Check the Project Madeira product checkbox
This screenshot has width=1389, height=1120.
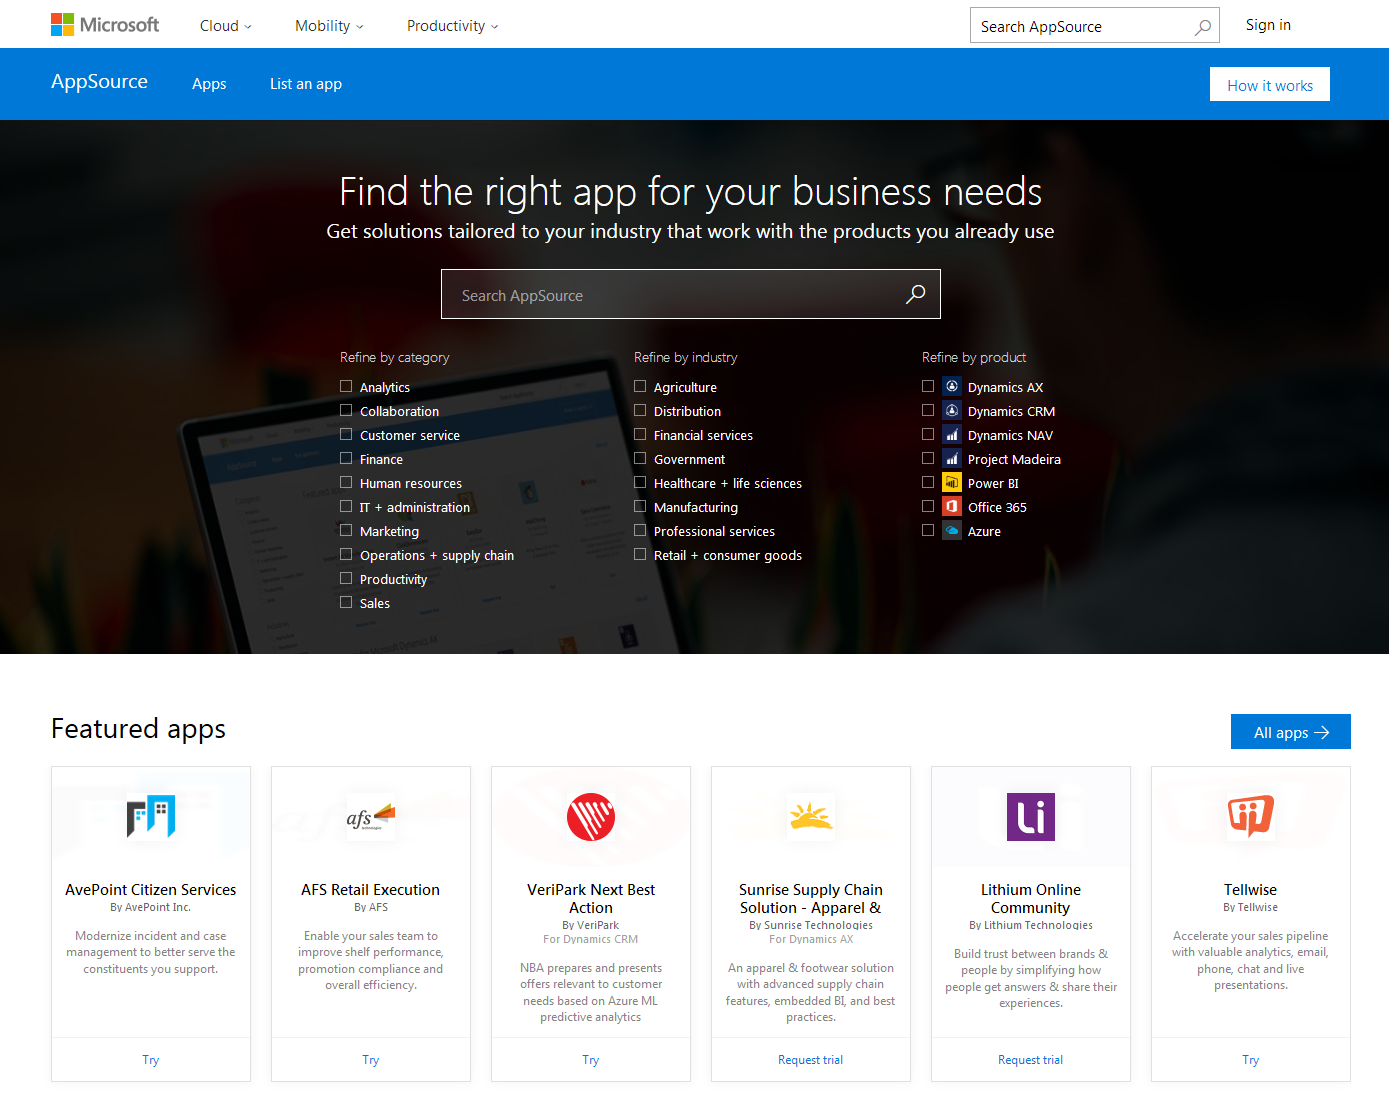tap(928, 458)
